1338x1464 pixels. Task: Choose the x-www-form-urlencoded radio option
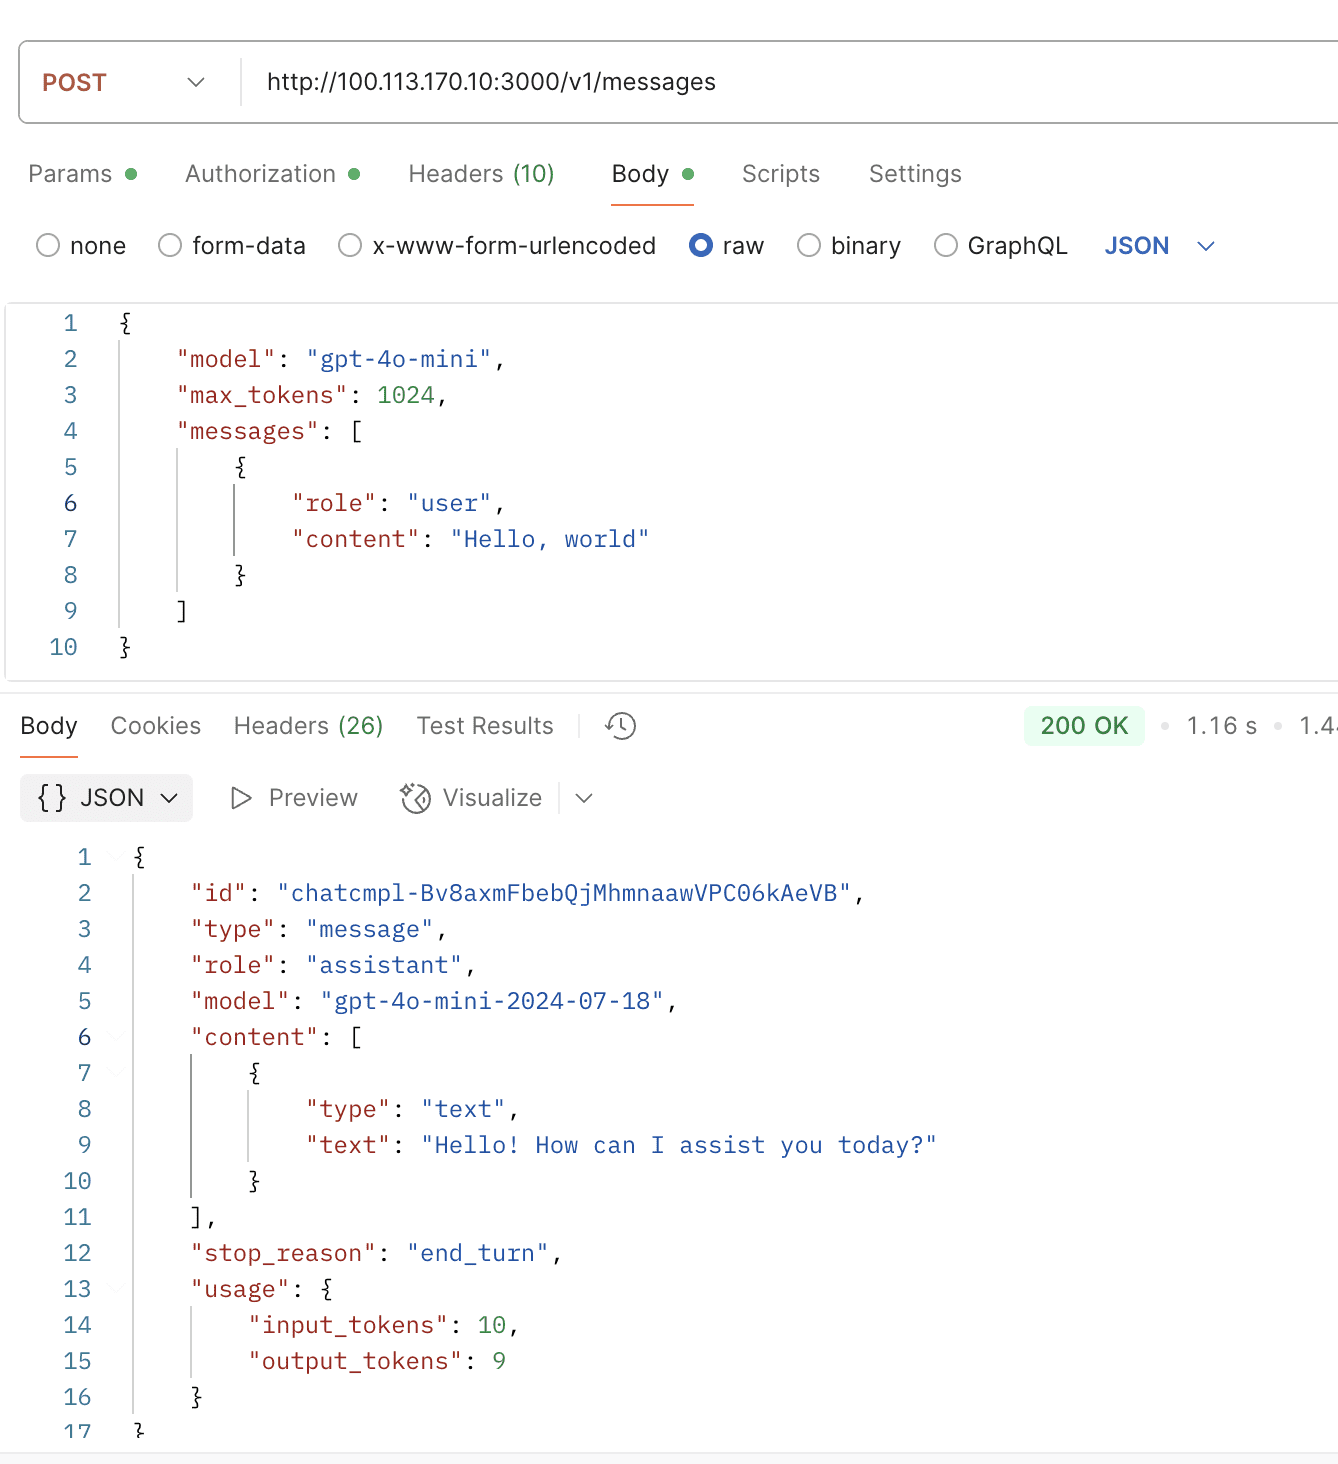click(350, 246)
